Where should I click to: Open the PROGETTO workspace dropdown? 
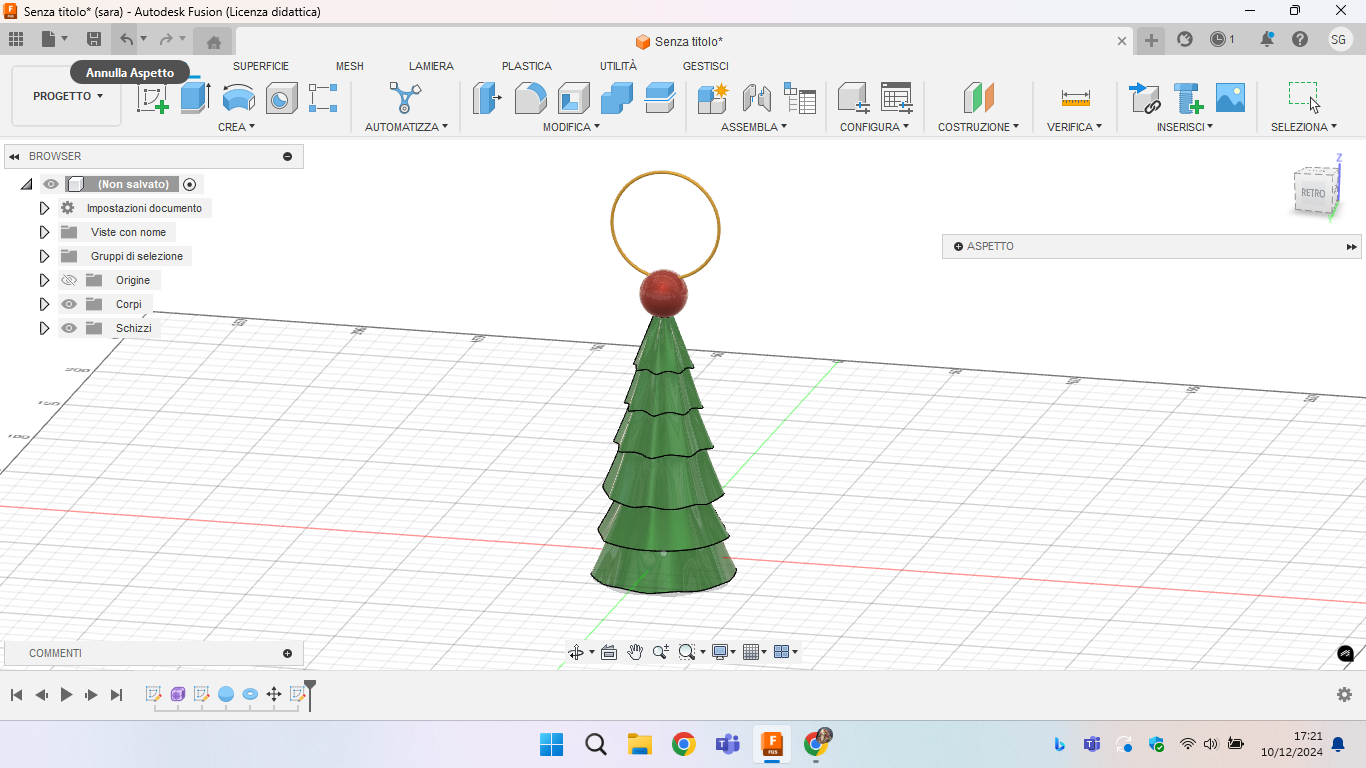67,96
